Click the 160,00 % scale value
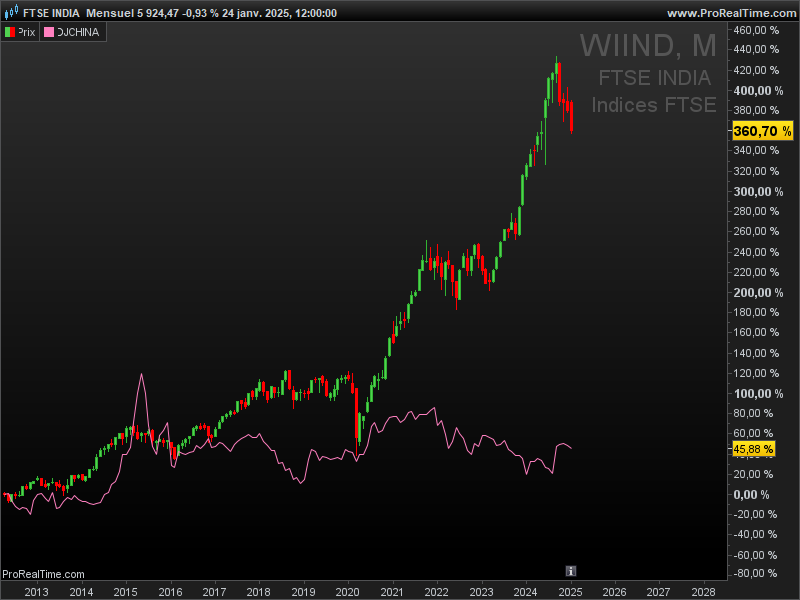The width and height of the screenshot is (800, 600). (756, 333)
